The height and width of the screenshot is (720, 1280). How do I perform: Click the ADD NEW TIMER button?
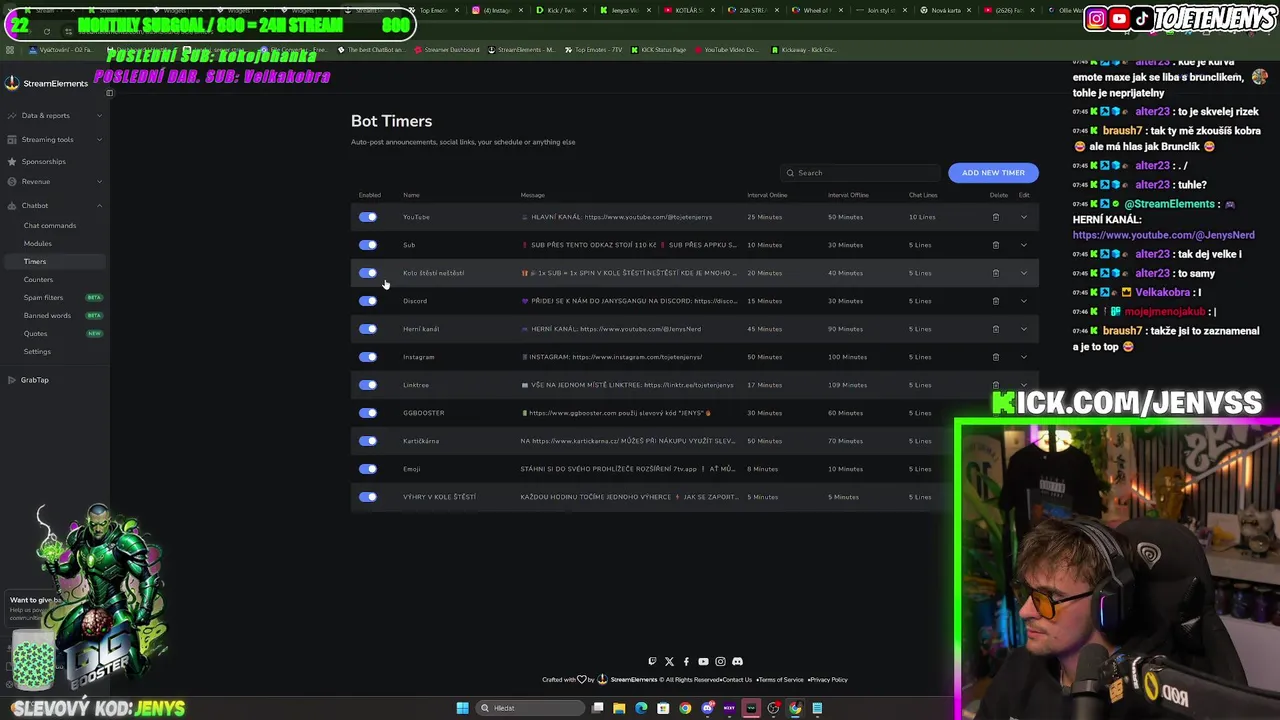click(x=993, y=173)
